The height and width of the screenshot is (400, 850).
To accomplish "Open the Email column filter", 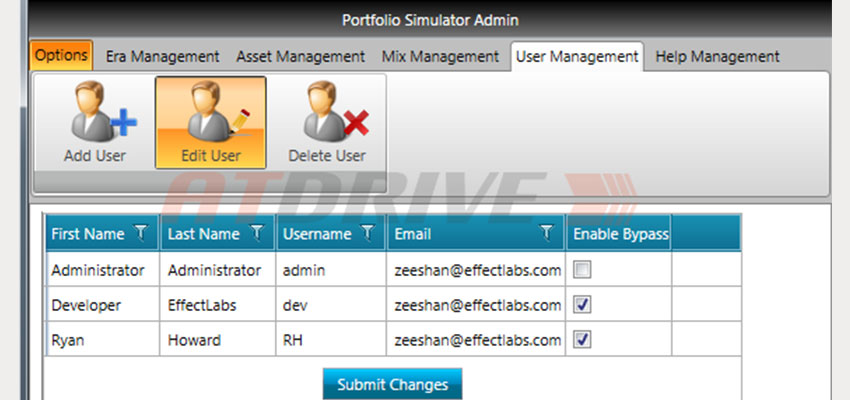I will click(547, 234).
